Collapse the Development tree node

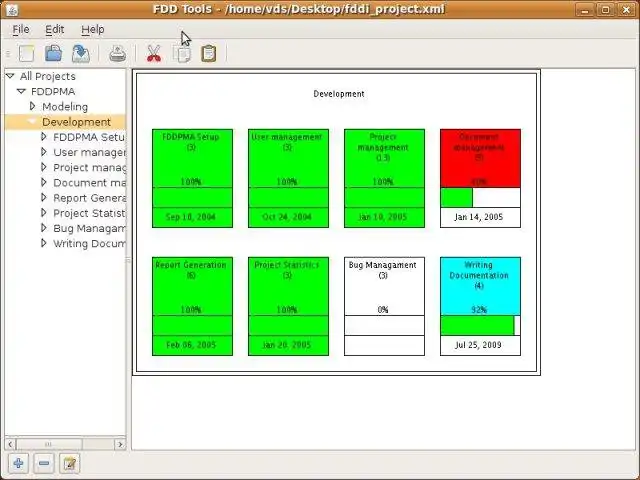click(x=33, y=122)
